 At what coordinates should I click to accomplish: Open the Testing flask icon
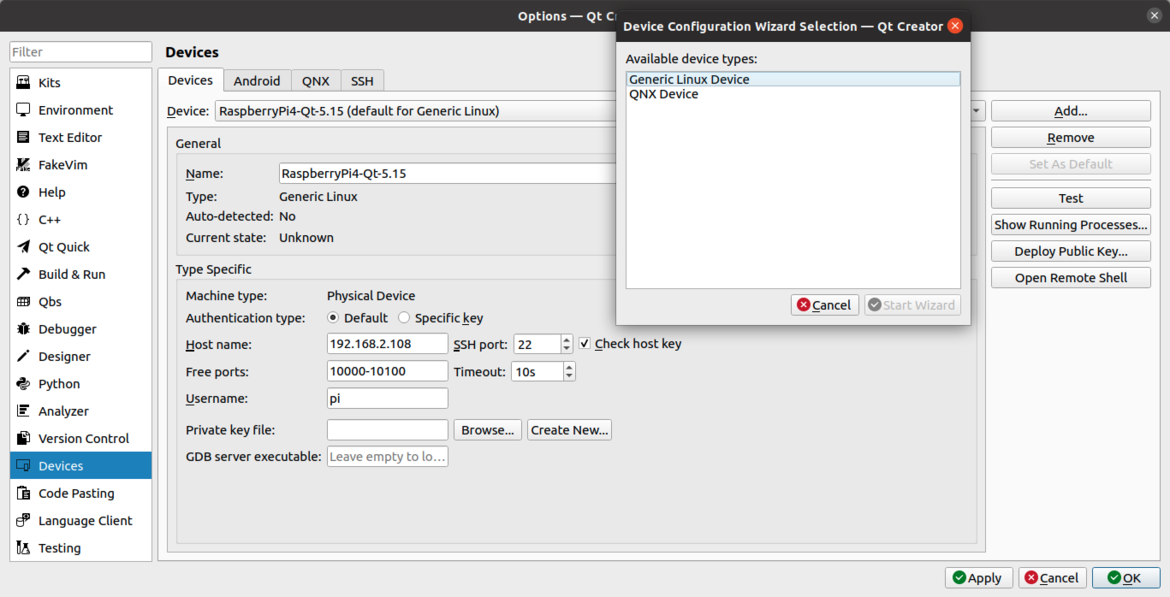[23, 548]
